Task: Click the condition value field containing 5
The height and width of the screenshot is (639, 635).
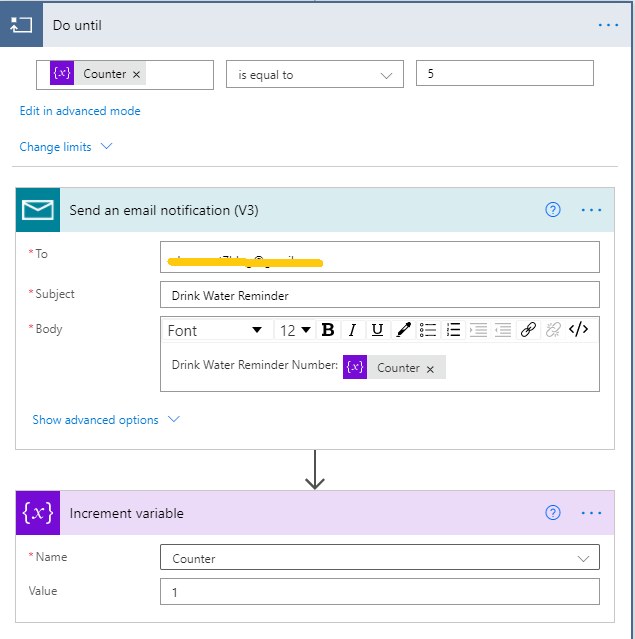Action: [x=505, y=73]
